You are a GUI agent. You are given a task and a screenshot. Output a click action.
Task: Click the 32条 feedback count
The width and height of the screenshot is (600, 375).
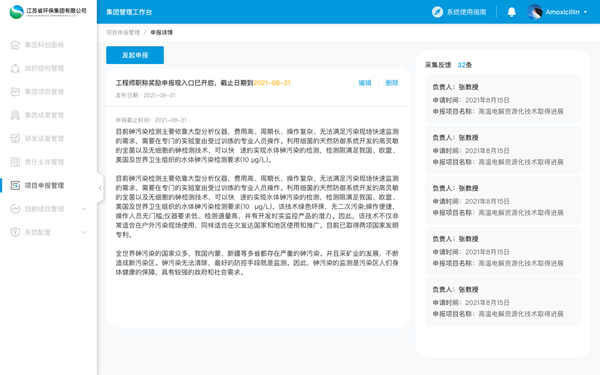click(465, 65)
